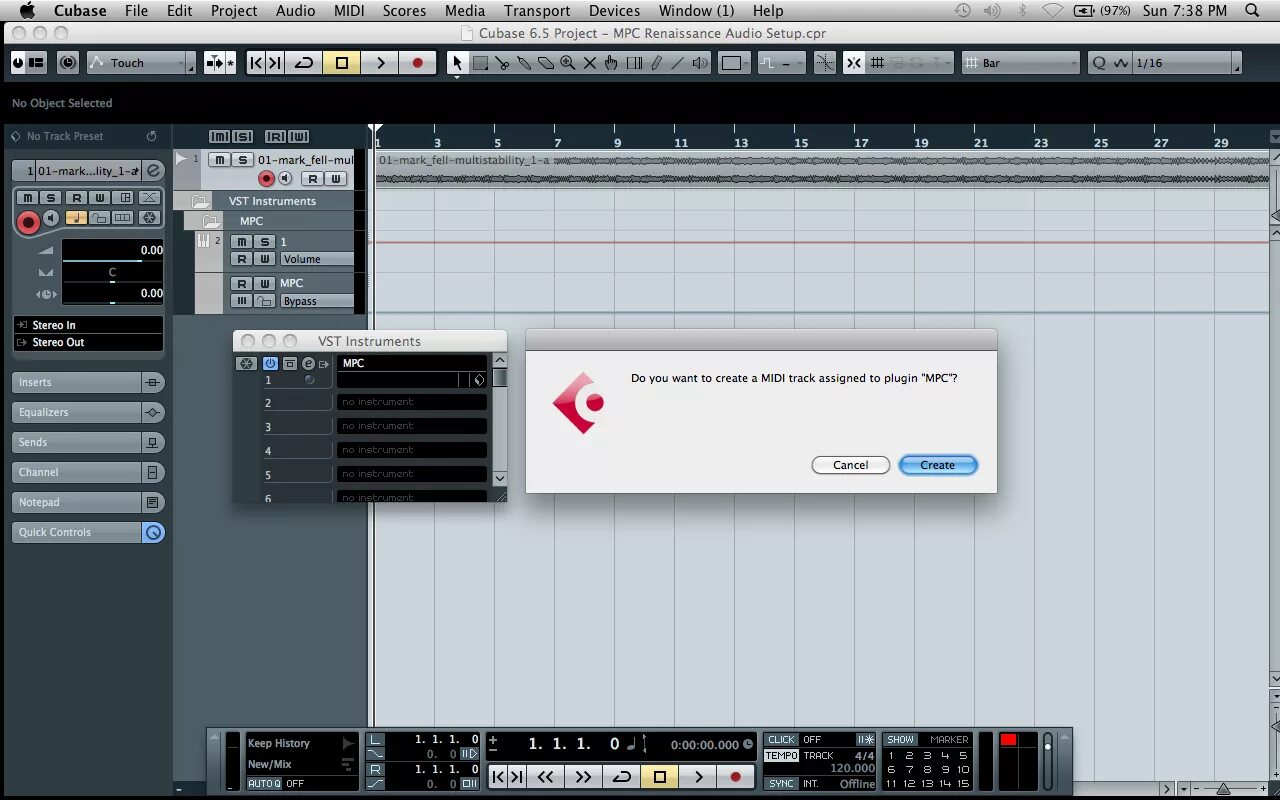
Task: Open the Stereo In input routing
Action: [x=88, y=325]
